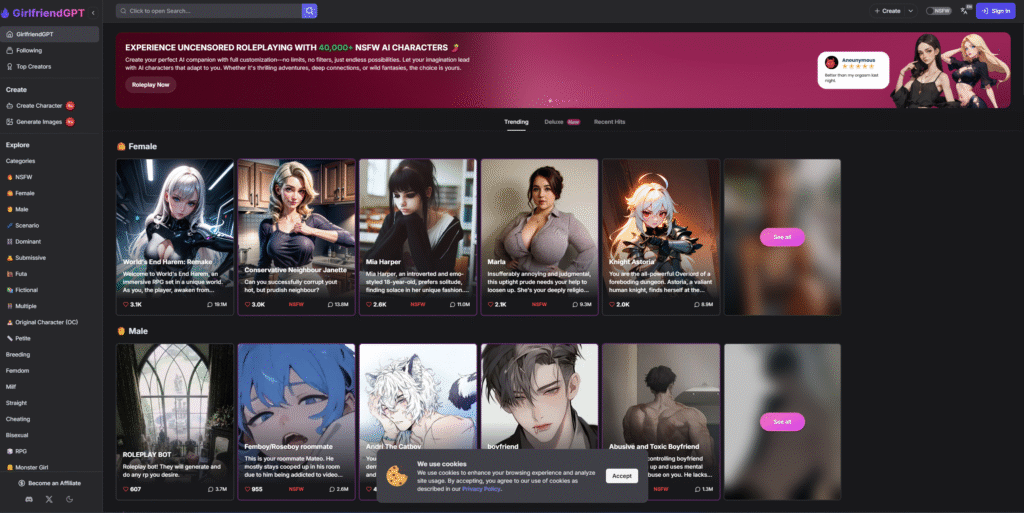
Task: Click the Anonymous review card in banner
Action: pyautogui.click(x=853, y=70)
